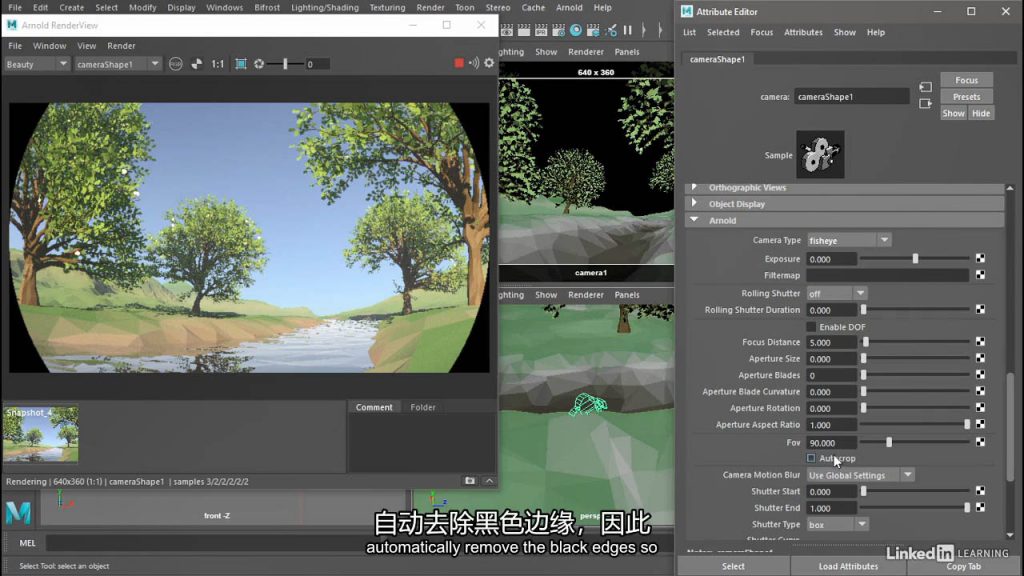Viewport: 1024px width, 576px height.
Task: Click the load input connection icon beside camera name
Action: (925, 87)
